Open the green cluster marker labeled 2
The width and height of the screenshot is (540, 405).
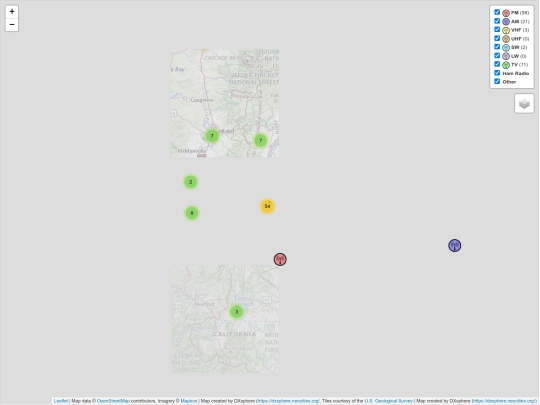(x=190, y=182)
